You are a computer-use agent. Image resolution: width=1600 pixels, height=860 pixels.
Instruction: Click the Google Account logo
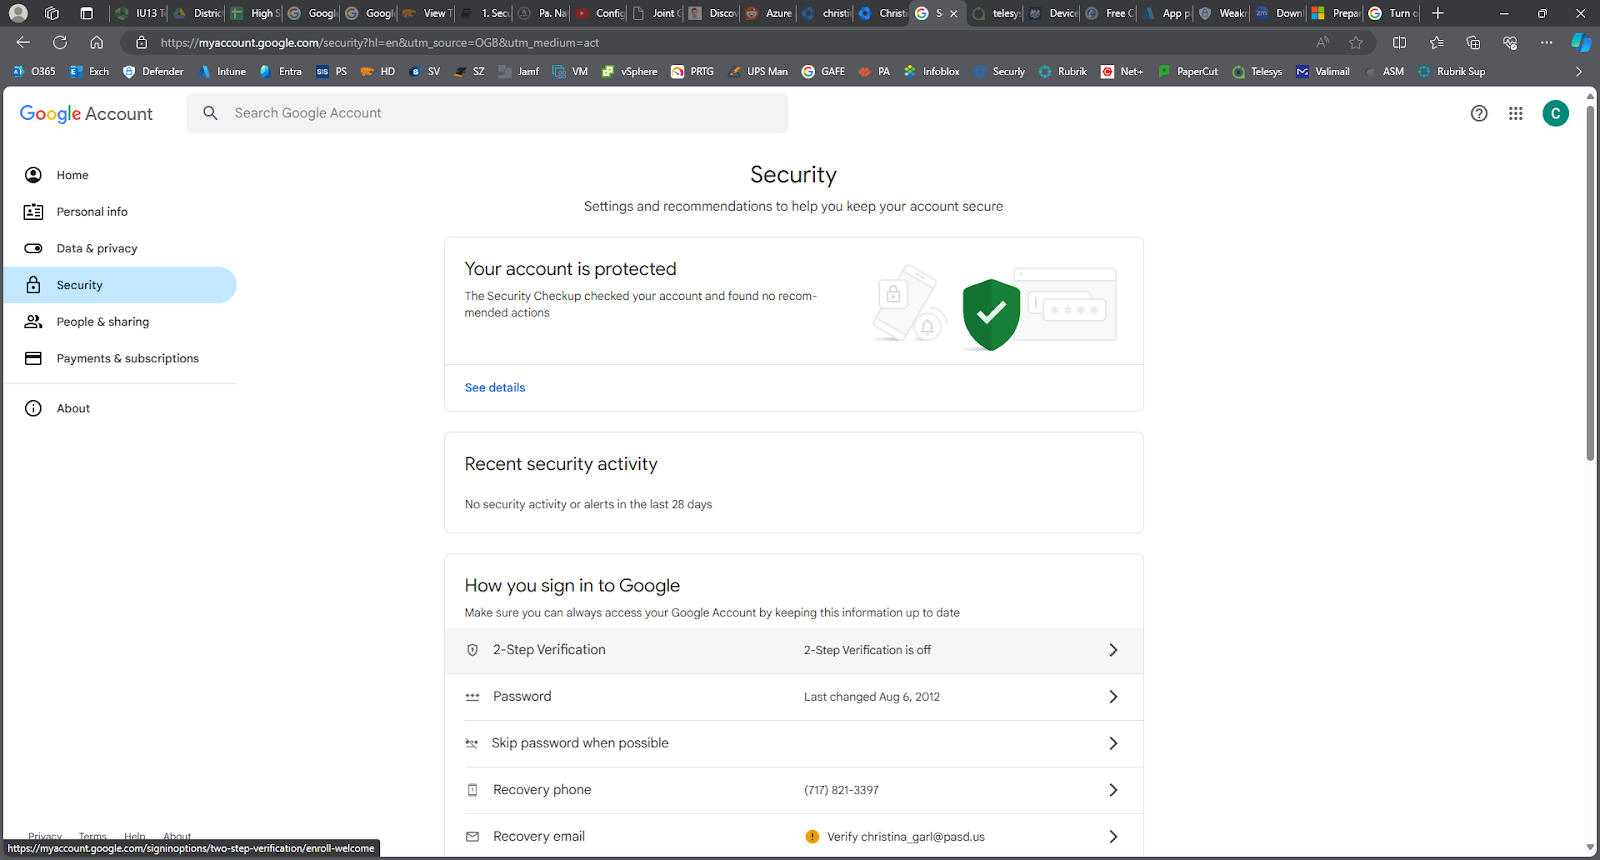click(86, 114)
